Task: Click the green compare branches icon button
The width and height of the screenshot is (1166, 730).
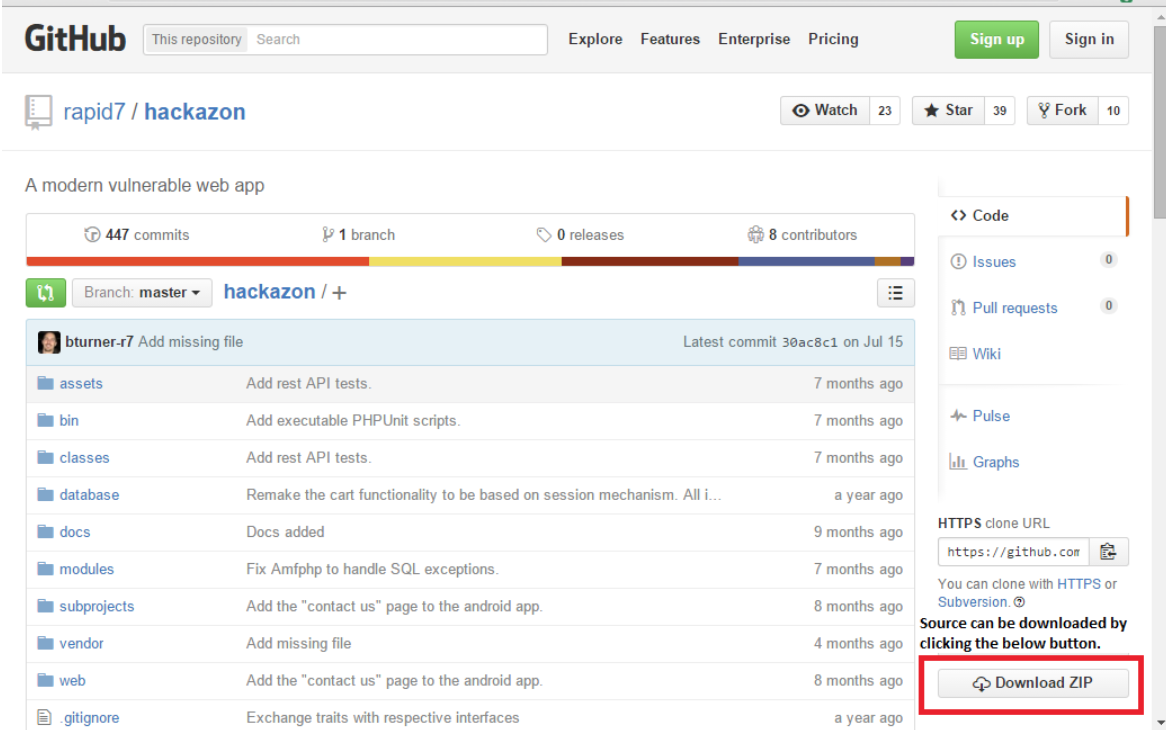Action: [x=45, y=292]
